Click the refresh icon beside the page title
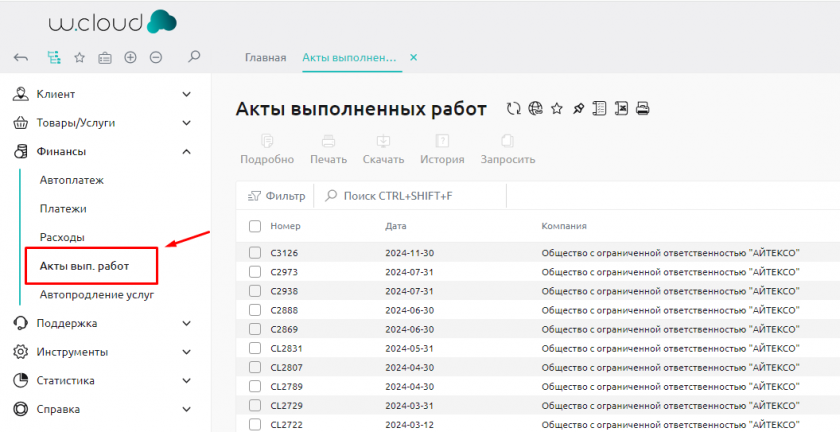Viewport: 840px width, 432px height. [x=514, y=109]
